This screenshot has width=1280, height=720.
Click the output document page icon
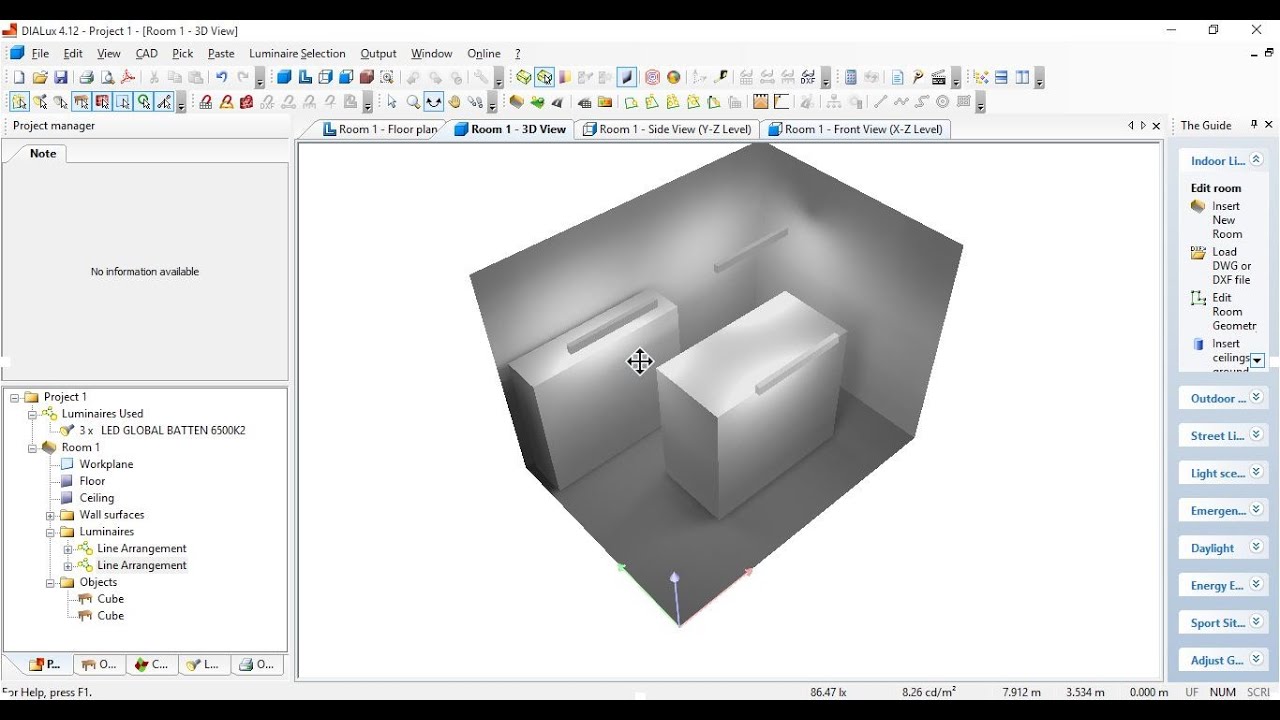pyautogui.click(x=897, y=77)
